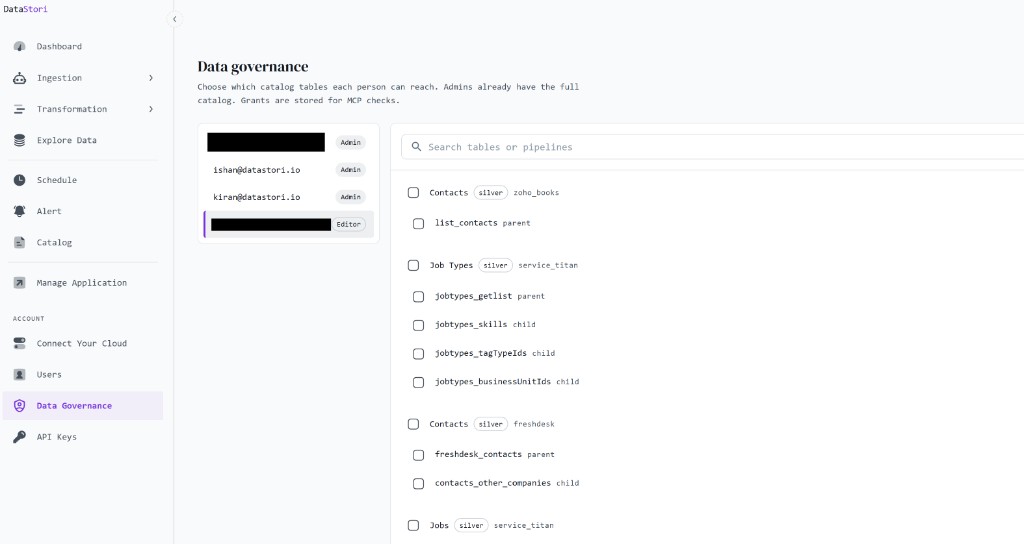
Task: Click the Explore Data database icon
Action: (x=20, y=140)
